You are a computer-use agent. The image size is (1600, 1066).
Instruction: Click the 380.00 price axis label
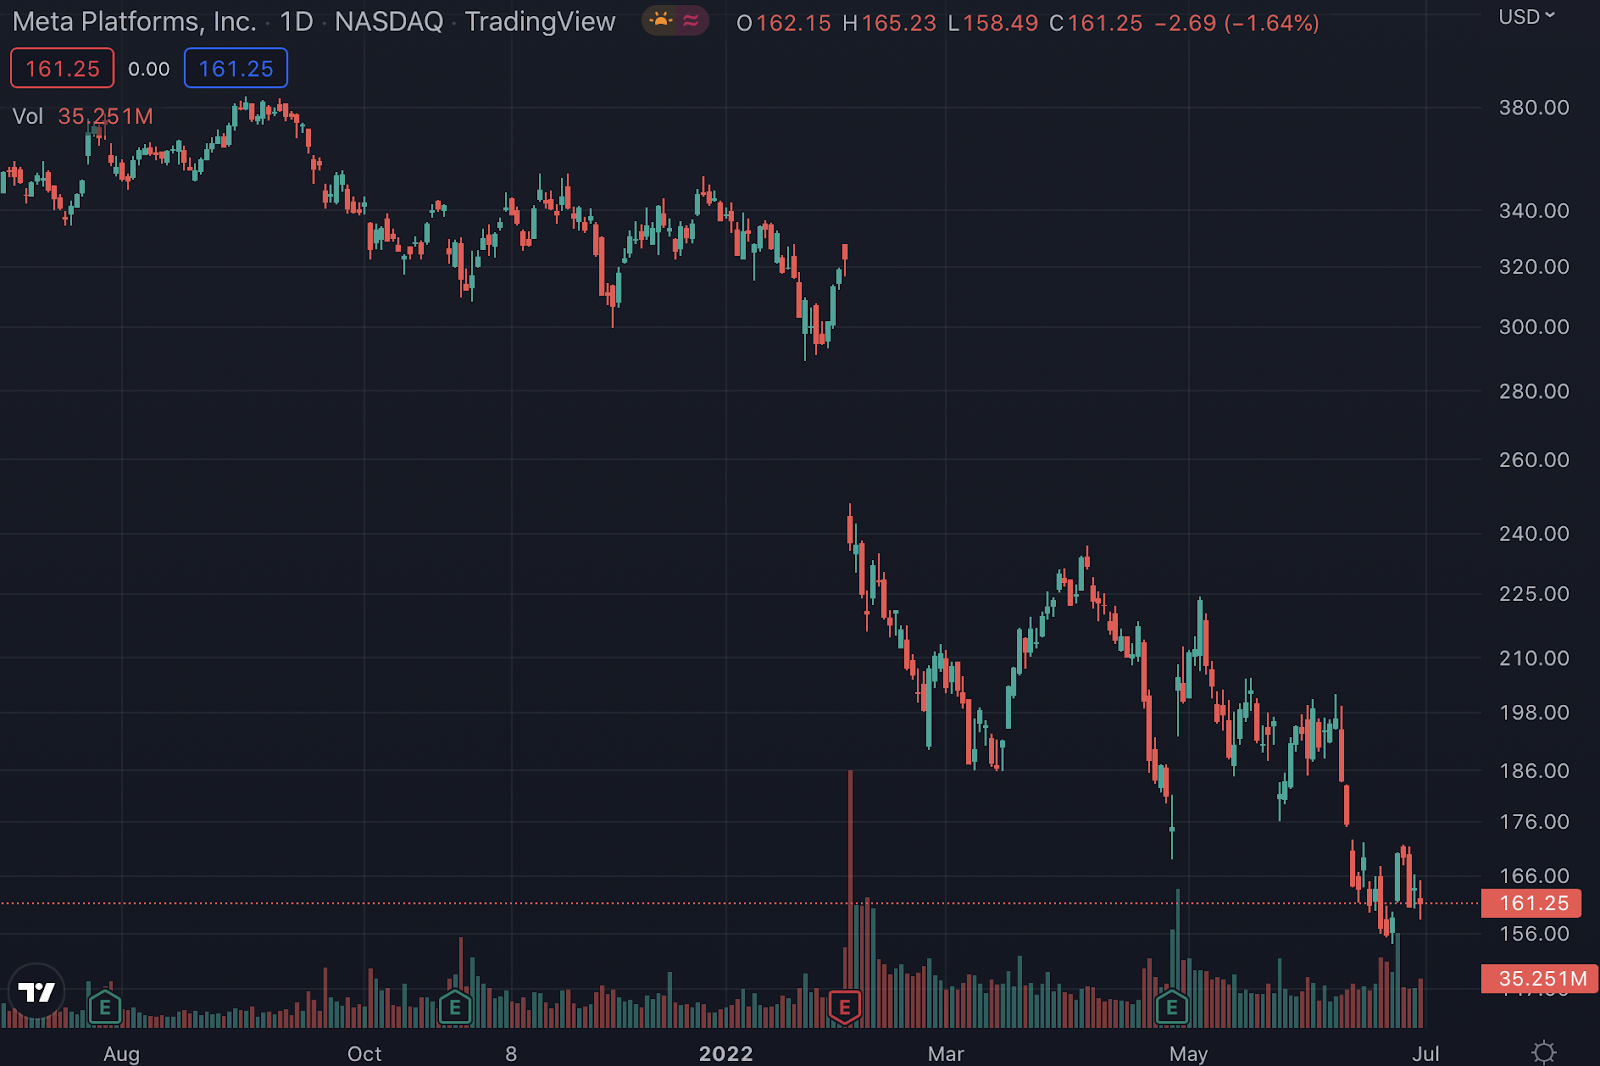point(1534,107)
